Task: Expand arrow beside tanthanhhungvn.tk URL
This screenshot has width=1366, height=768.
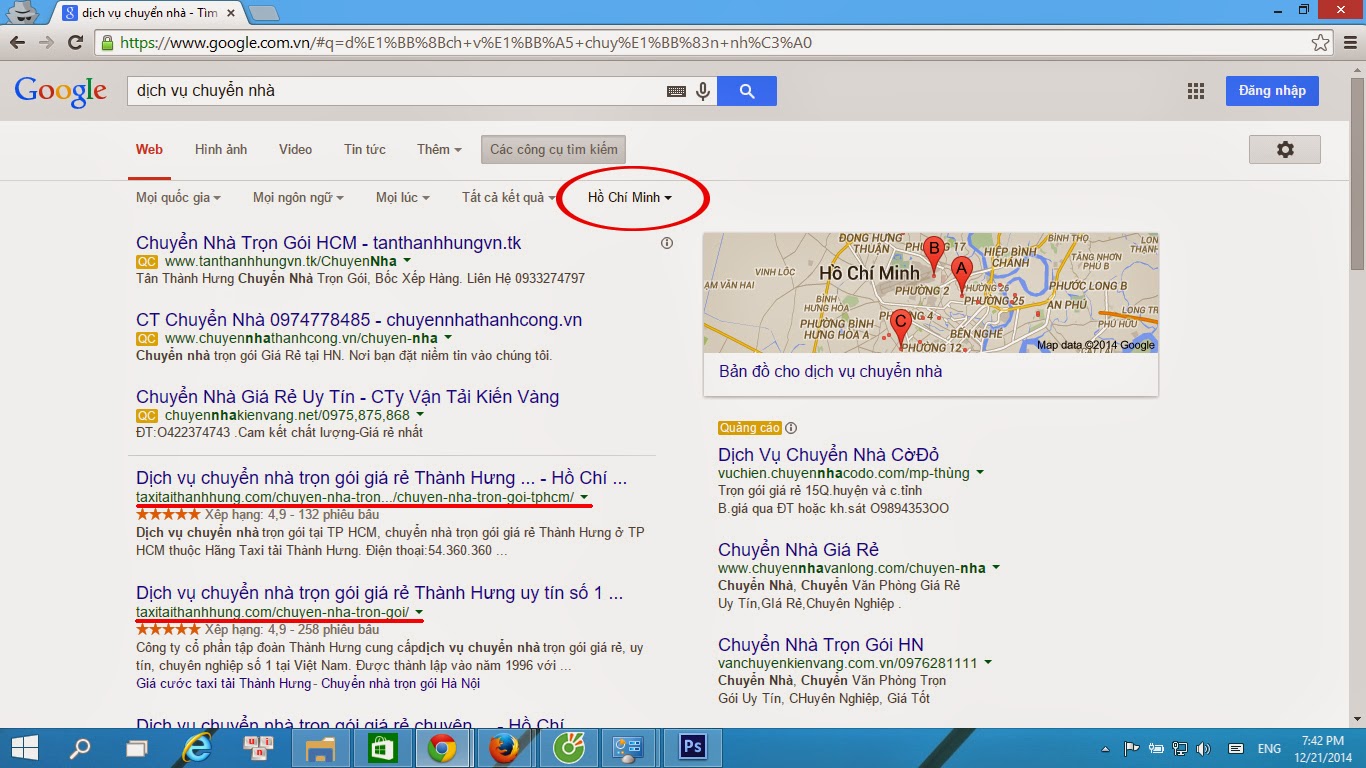Action: tap(407, 262)
